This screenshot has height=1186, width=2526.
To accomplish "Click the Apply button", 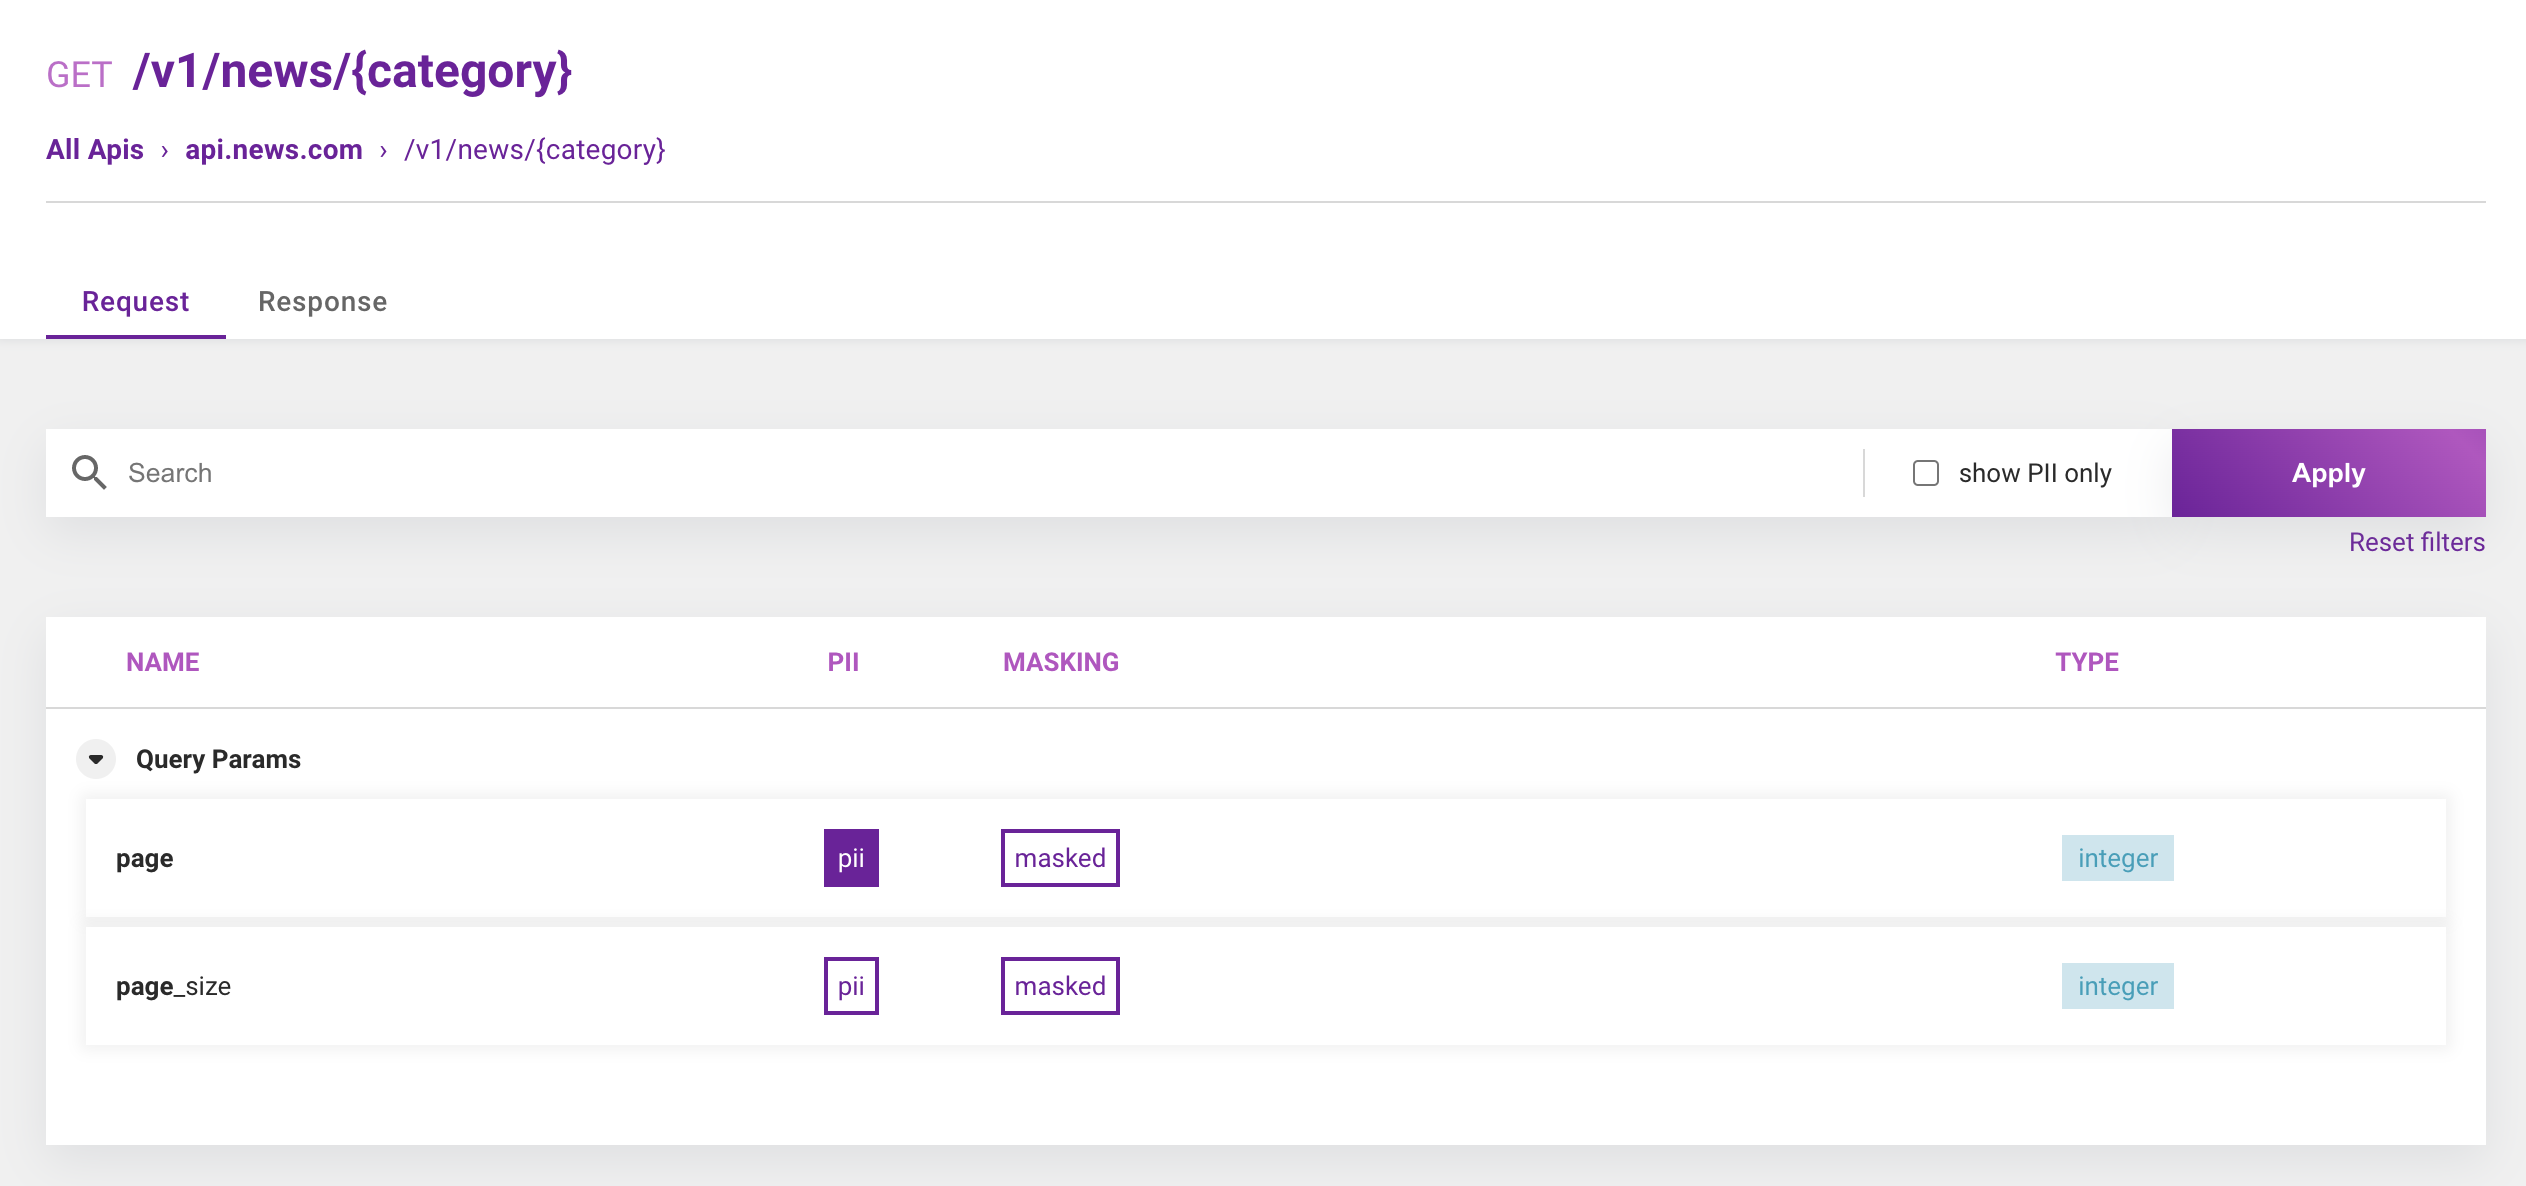I will (x=2328, y=472).
